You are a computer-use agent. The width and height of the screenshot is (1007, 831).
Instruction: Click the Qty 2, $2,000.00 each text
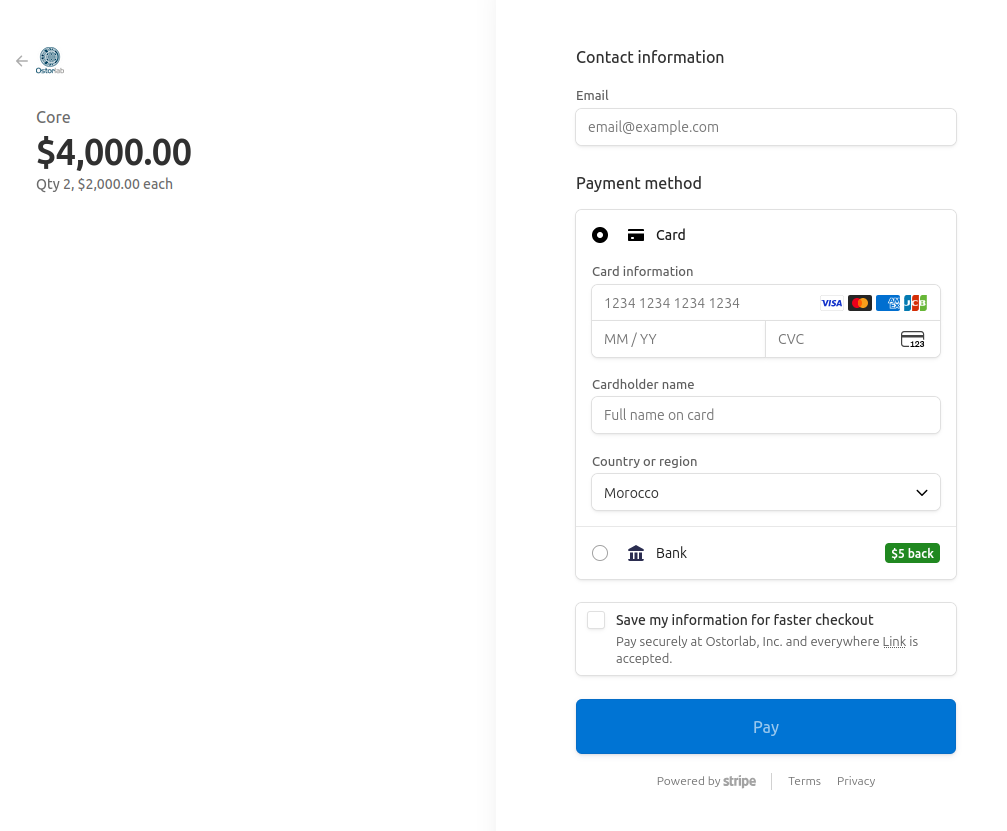pyautogui.click(x=104, y=184)
